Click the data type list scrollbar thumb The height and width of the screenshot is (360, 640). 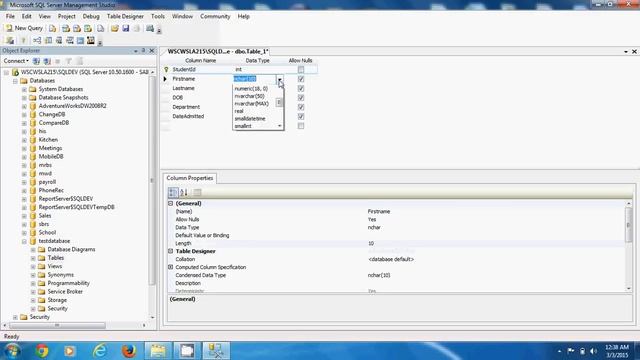[x=280, y=102]
